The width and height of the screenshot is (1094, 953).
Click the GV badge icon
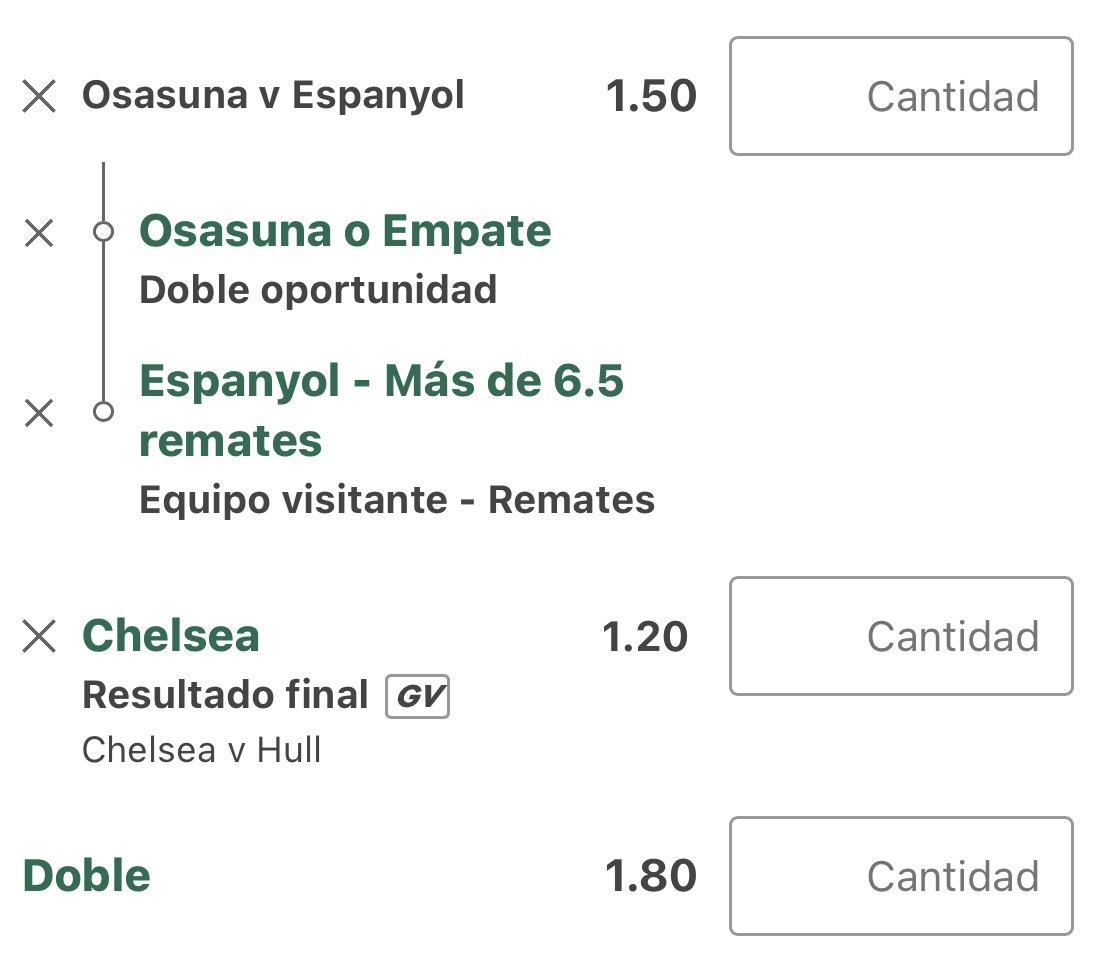pyautogui.click(x=417, y=696)
